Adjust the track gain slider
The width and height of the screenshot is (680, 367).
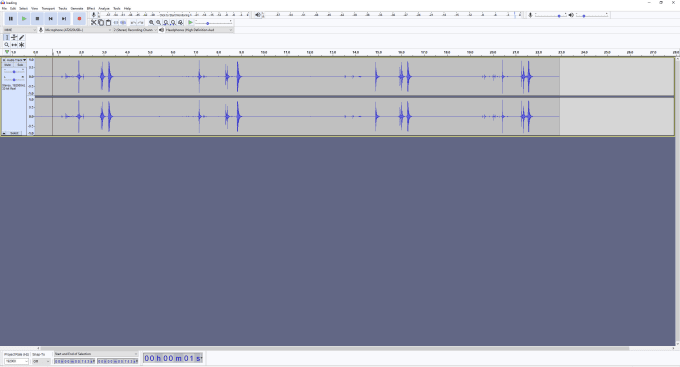pyautogui.click(x=14, y=72)
